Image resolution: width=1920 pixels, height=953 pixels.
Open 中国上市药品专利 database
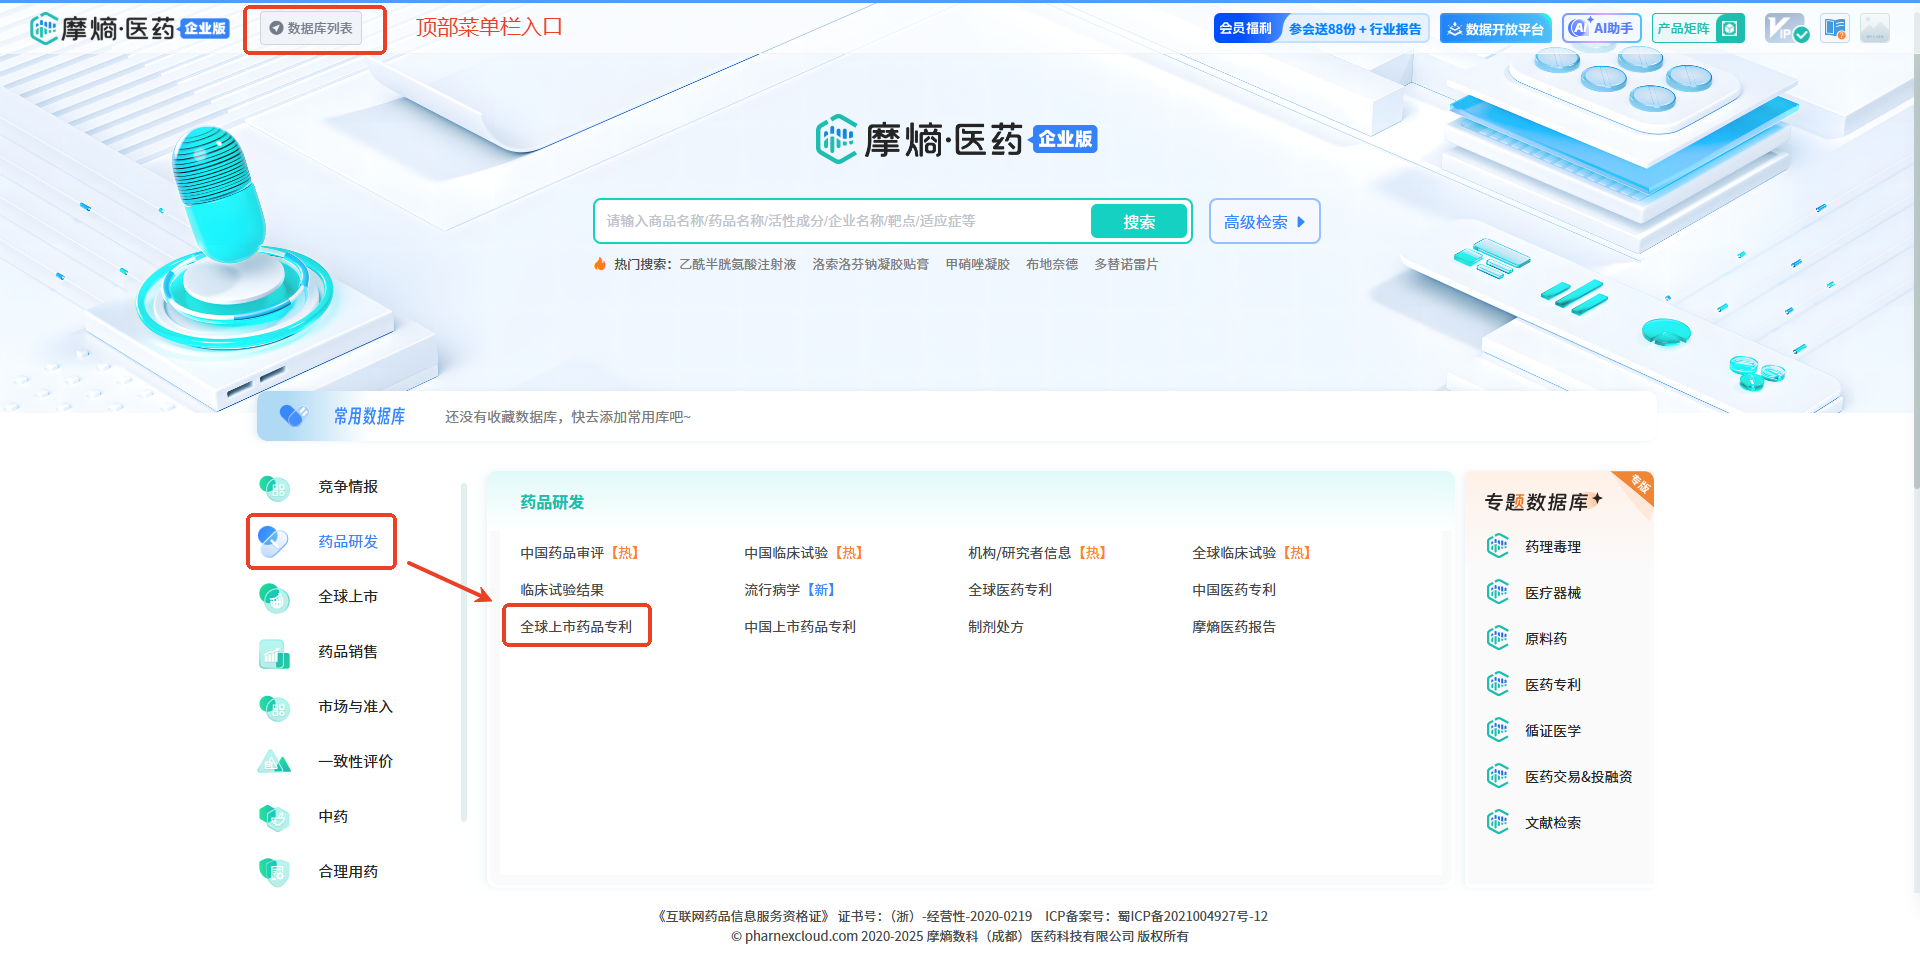click(x=800, y=626)
